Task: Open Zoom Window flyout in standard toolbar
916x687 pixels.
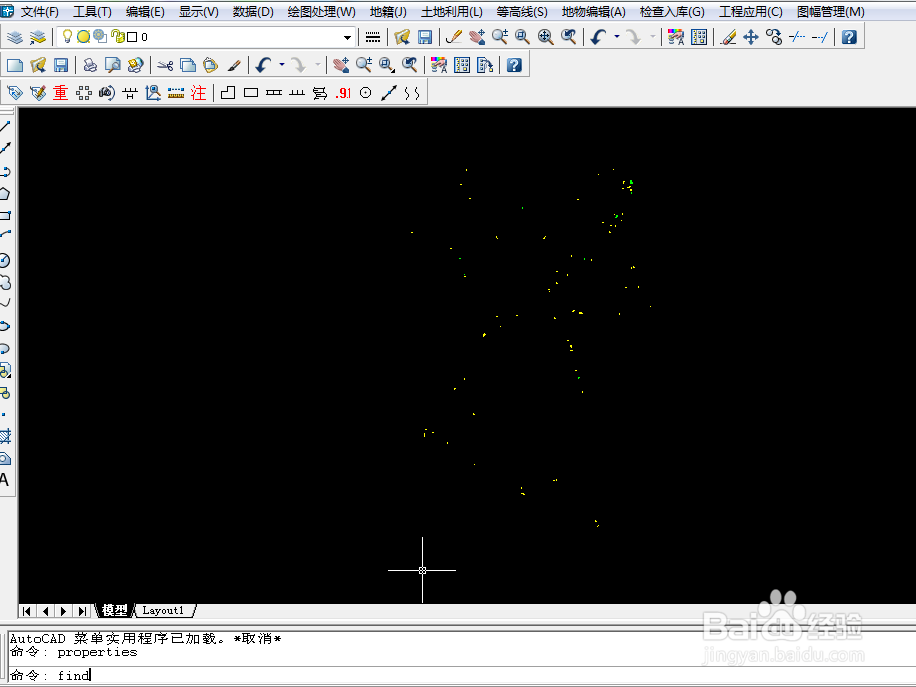Action: tap(387, 65)
